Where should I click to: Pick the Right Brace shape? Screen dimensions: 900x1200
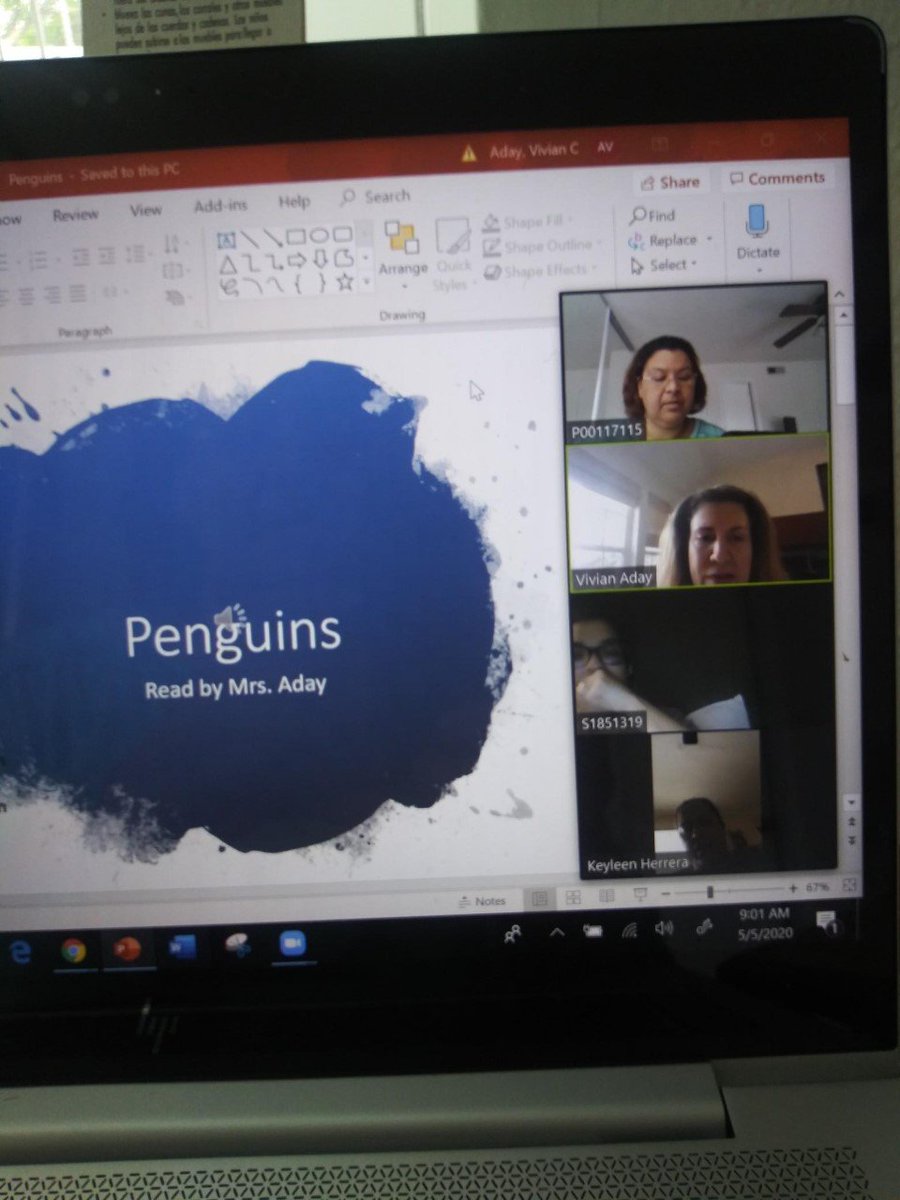321,283
